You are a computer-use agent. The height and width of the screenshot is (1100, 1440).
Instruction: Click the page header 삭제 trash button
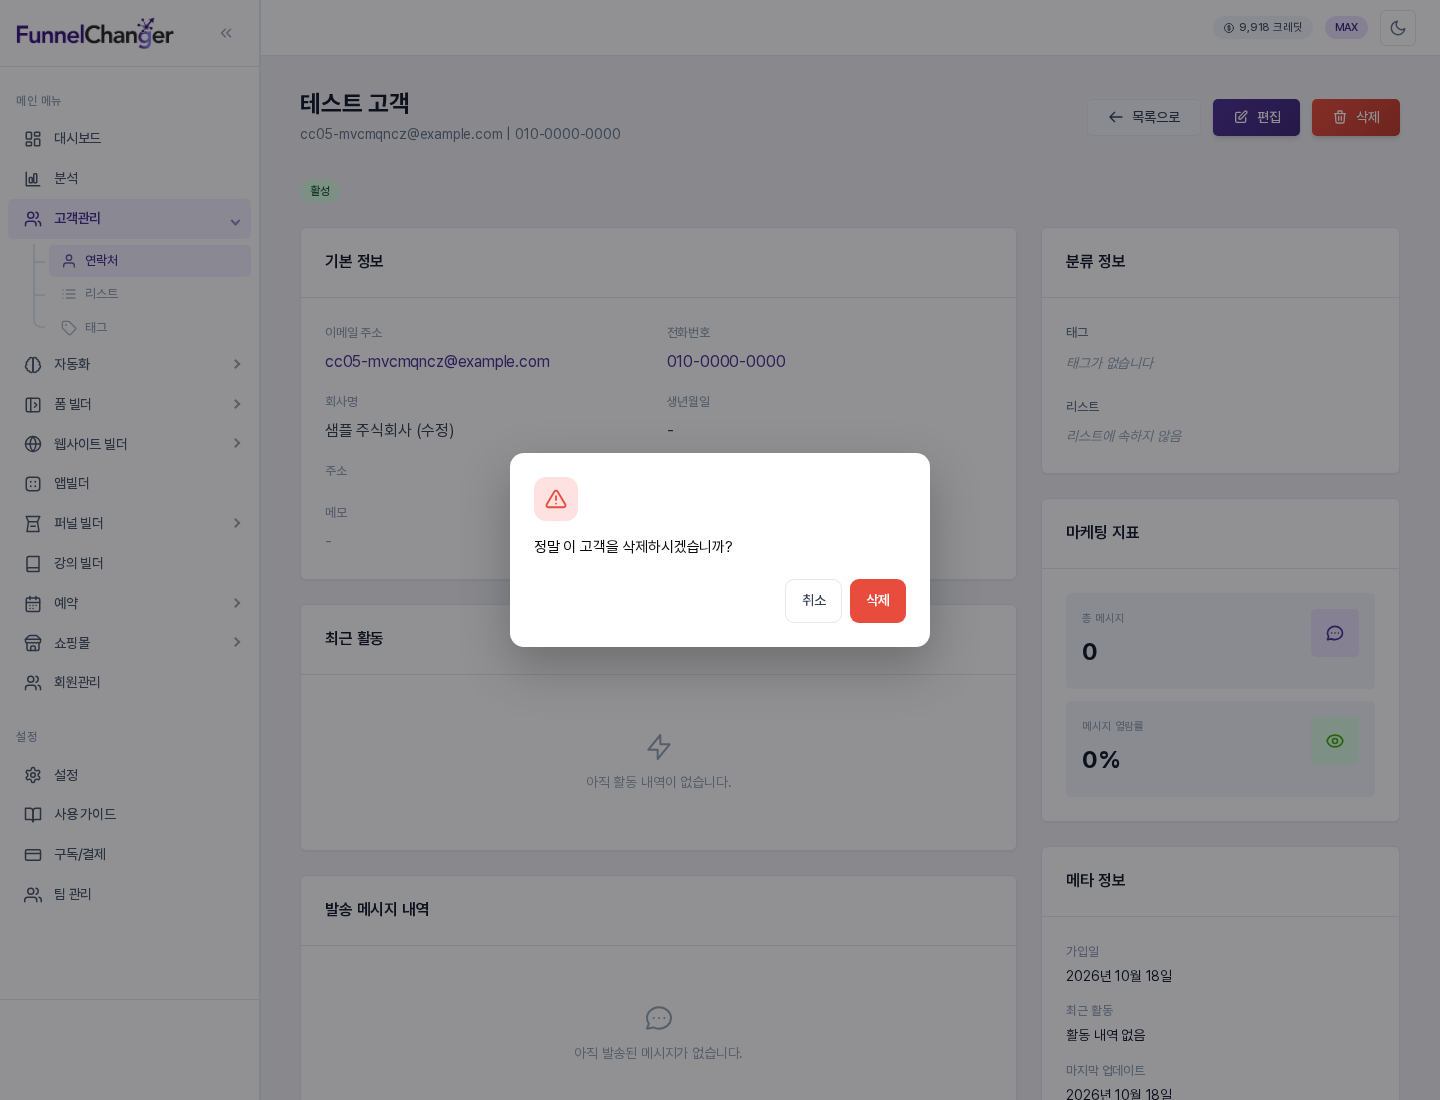pyautogui.click(x=1356, y=117)
